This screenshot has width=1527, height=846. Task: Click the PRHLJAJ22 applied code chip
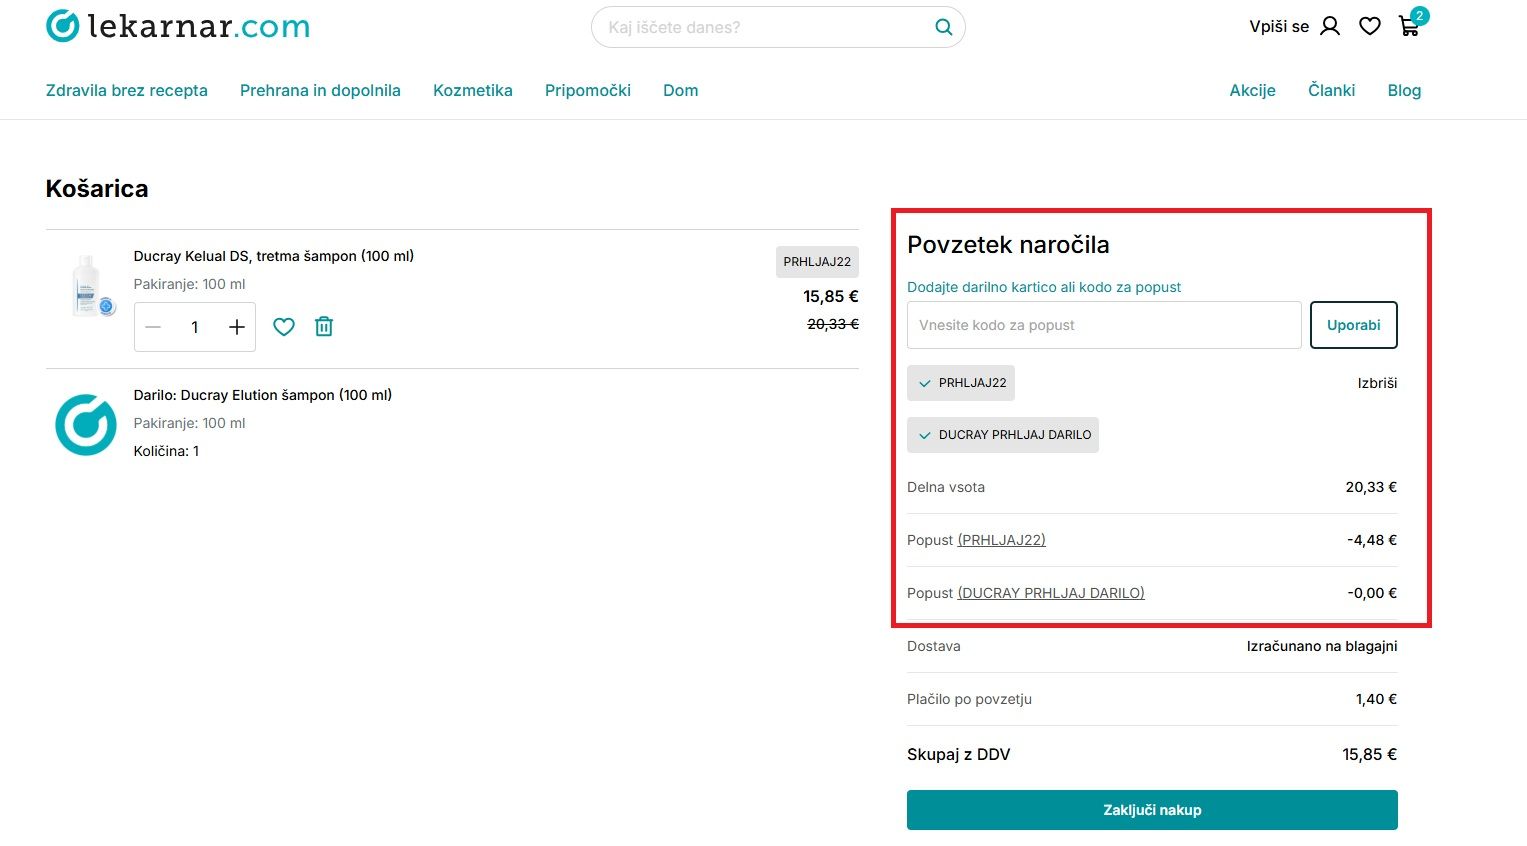(x=961, y=383)
